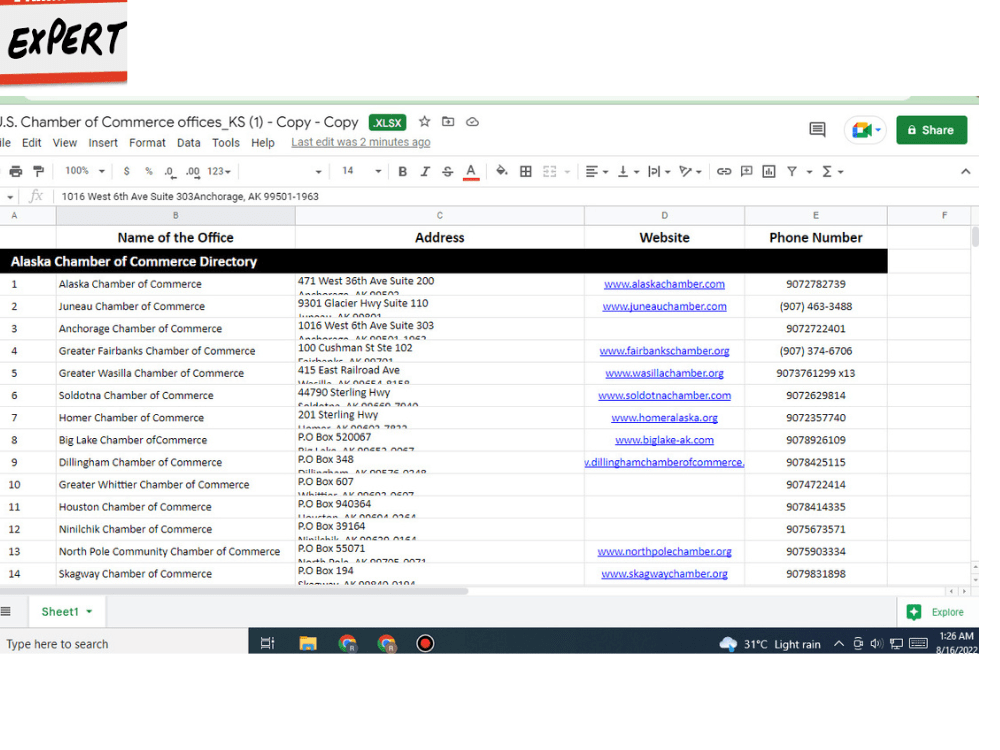This screenshot has width=1000, height=750.
Task: Open the Help menu
Action: pyautogui.click(x=263, y=143)
